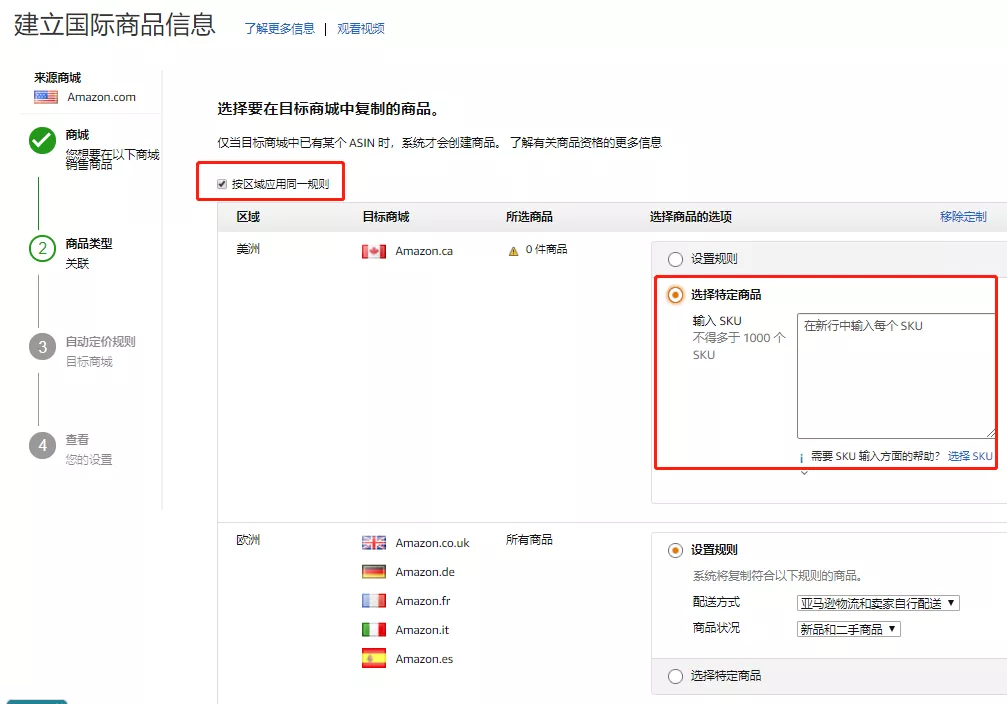The width and height of the screenshot is (1007, 704).
Task: Toggle the 按区域应用同一规则 checkbox
Action: pyautogui.click(x=220, y=183)
